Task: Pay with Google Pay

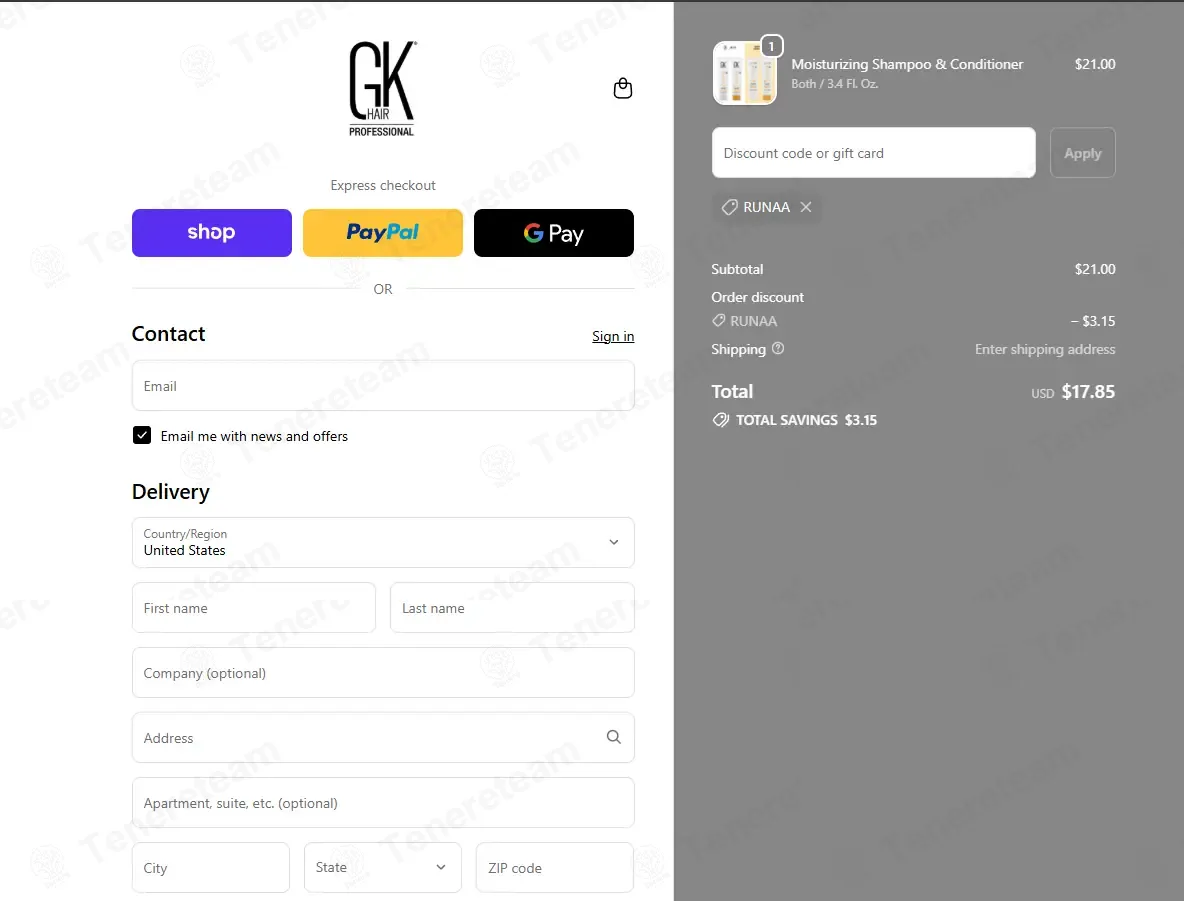Action: [x=553, y=233]
